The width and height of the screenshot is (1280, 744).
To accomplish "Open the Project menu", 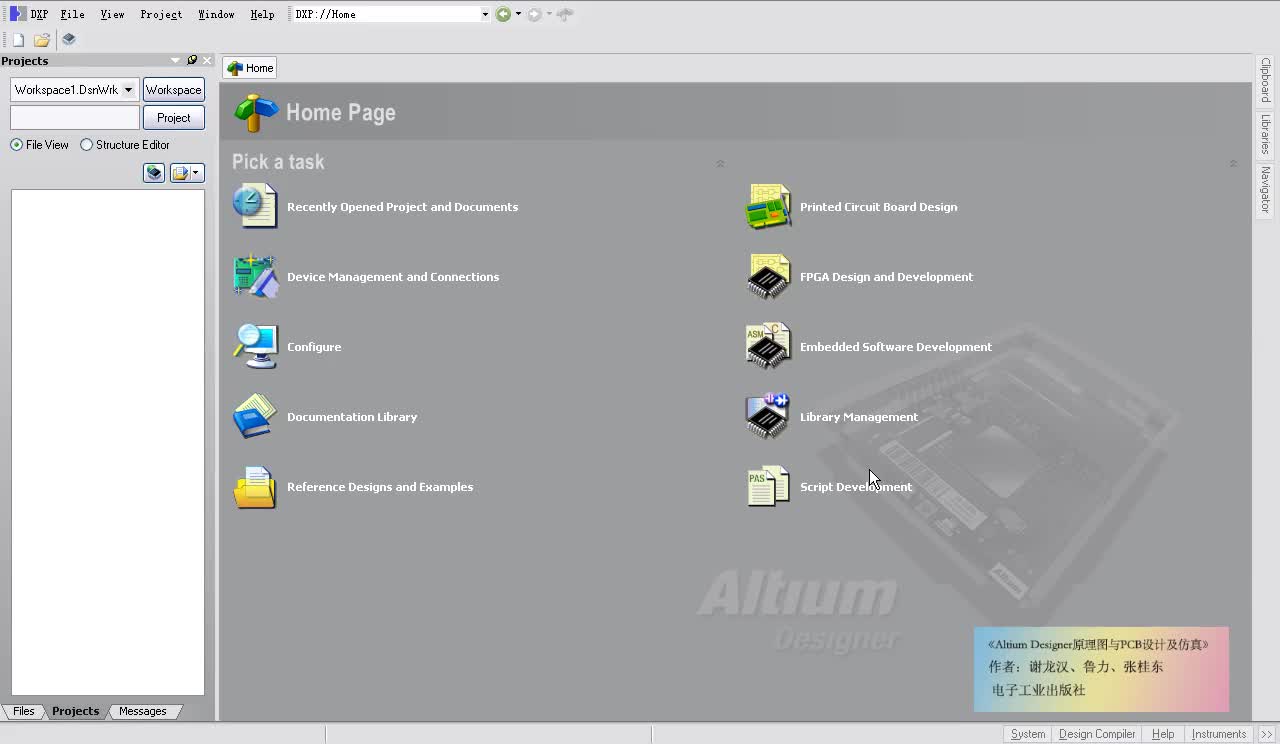I will [x=161, y=14].
